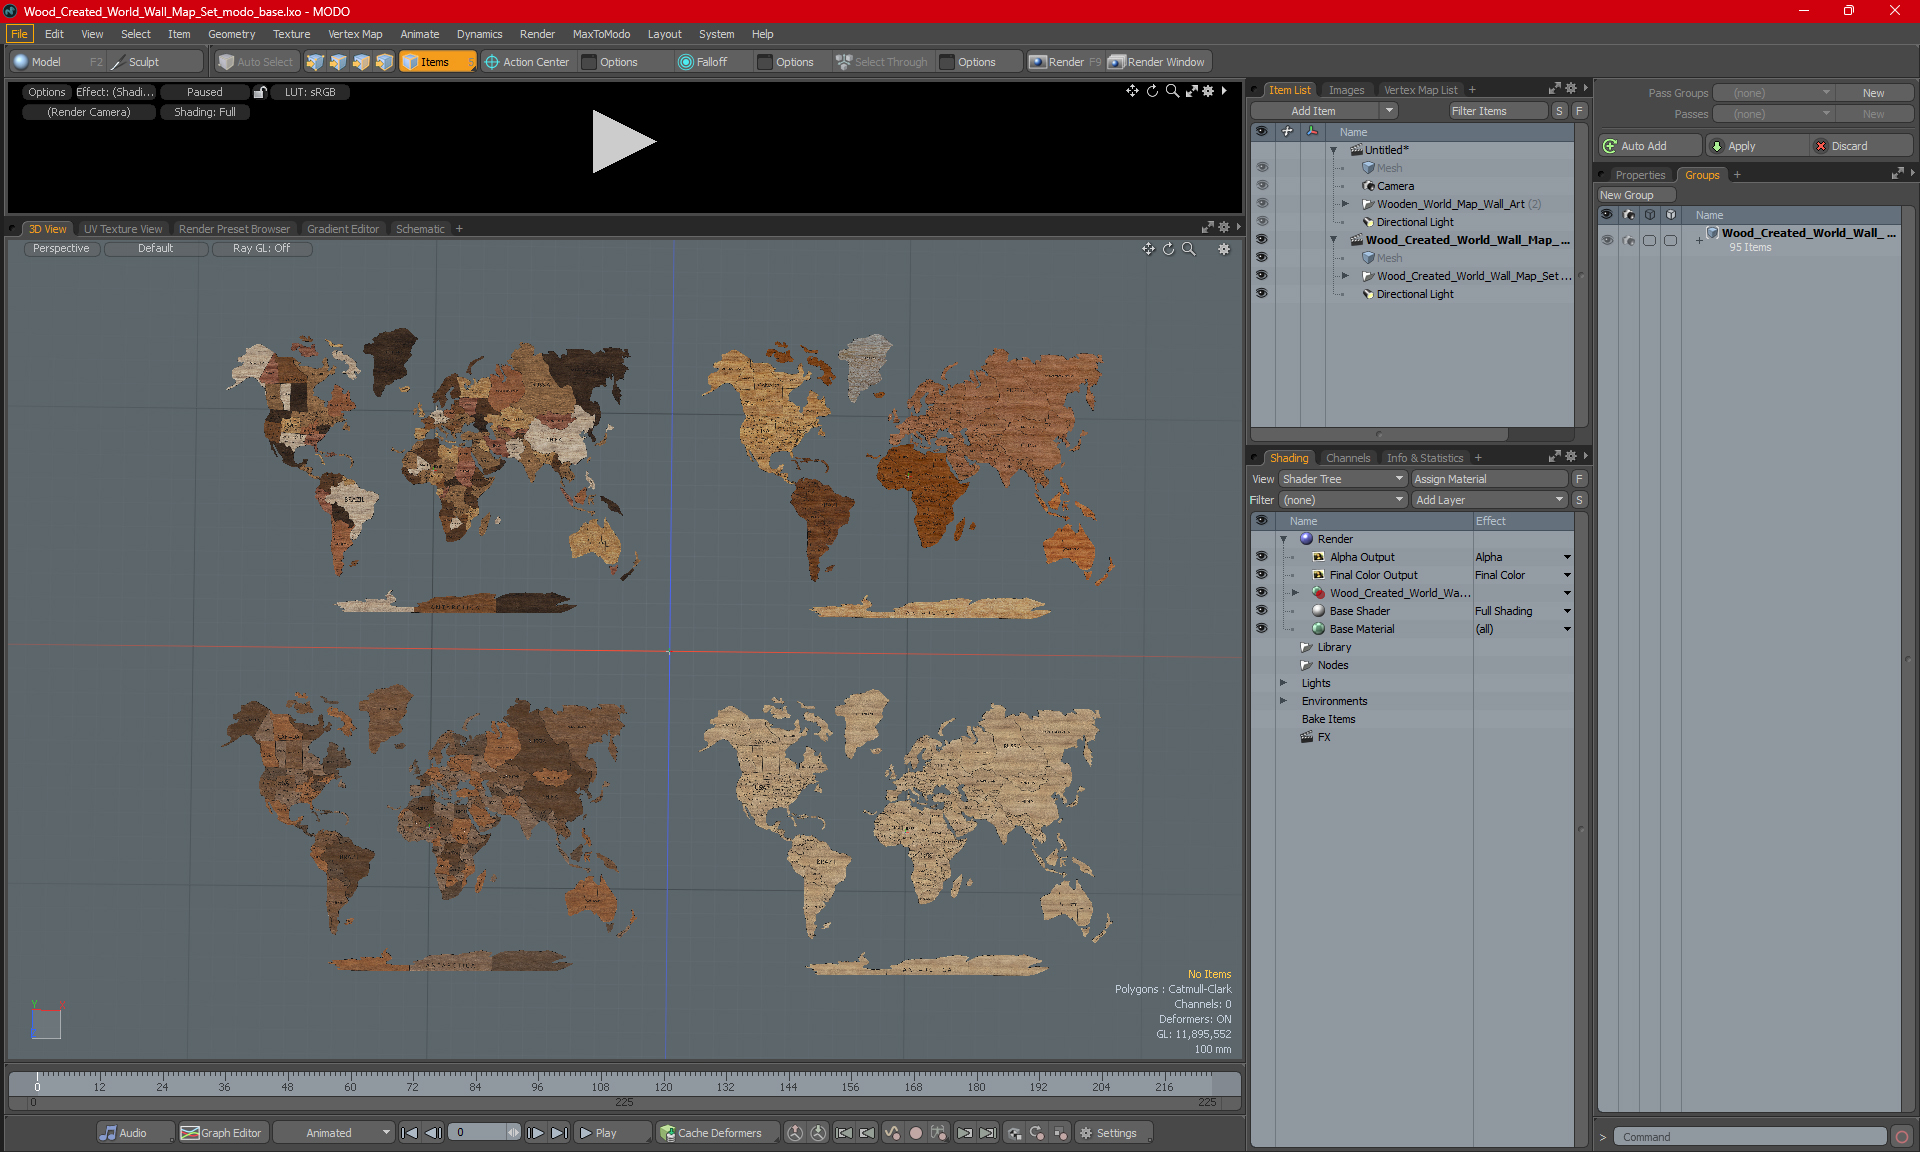Toggle Base Shader visibility eye
This screenshot has width=1920, height=1152.
(1262, 611)
